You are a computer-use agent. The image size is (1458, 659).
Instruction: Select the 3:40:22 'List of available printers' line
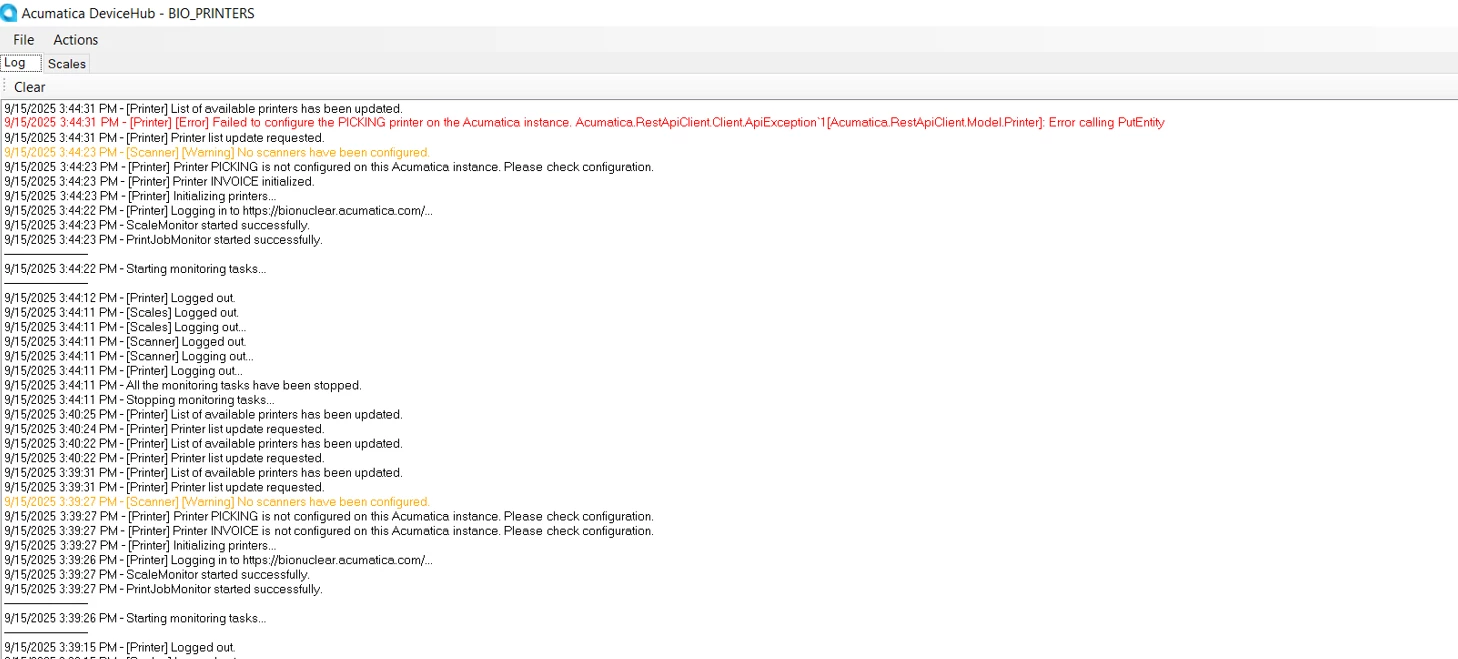tap(203, 444)
